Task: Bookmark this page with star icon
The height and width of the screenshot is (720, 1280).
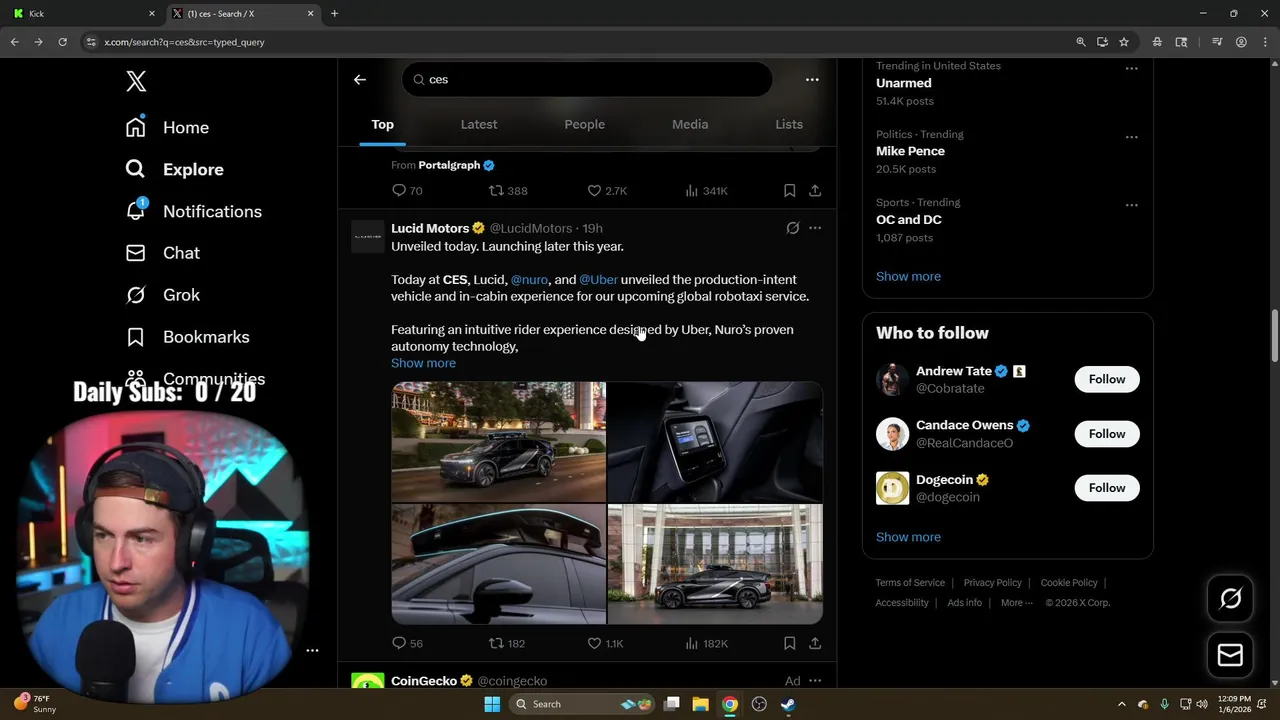Action: [1124, 42]
